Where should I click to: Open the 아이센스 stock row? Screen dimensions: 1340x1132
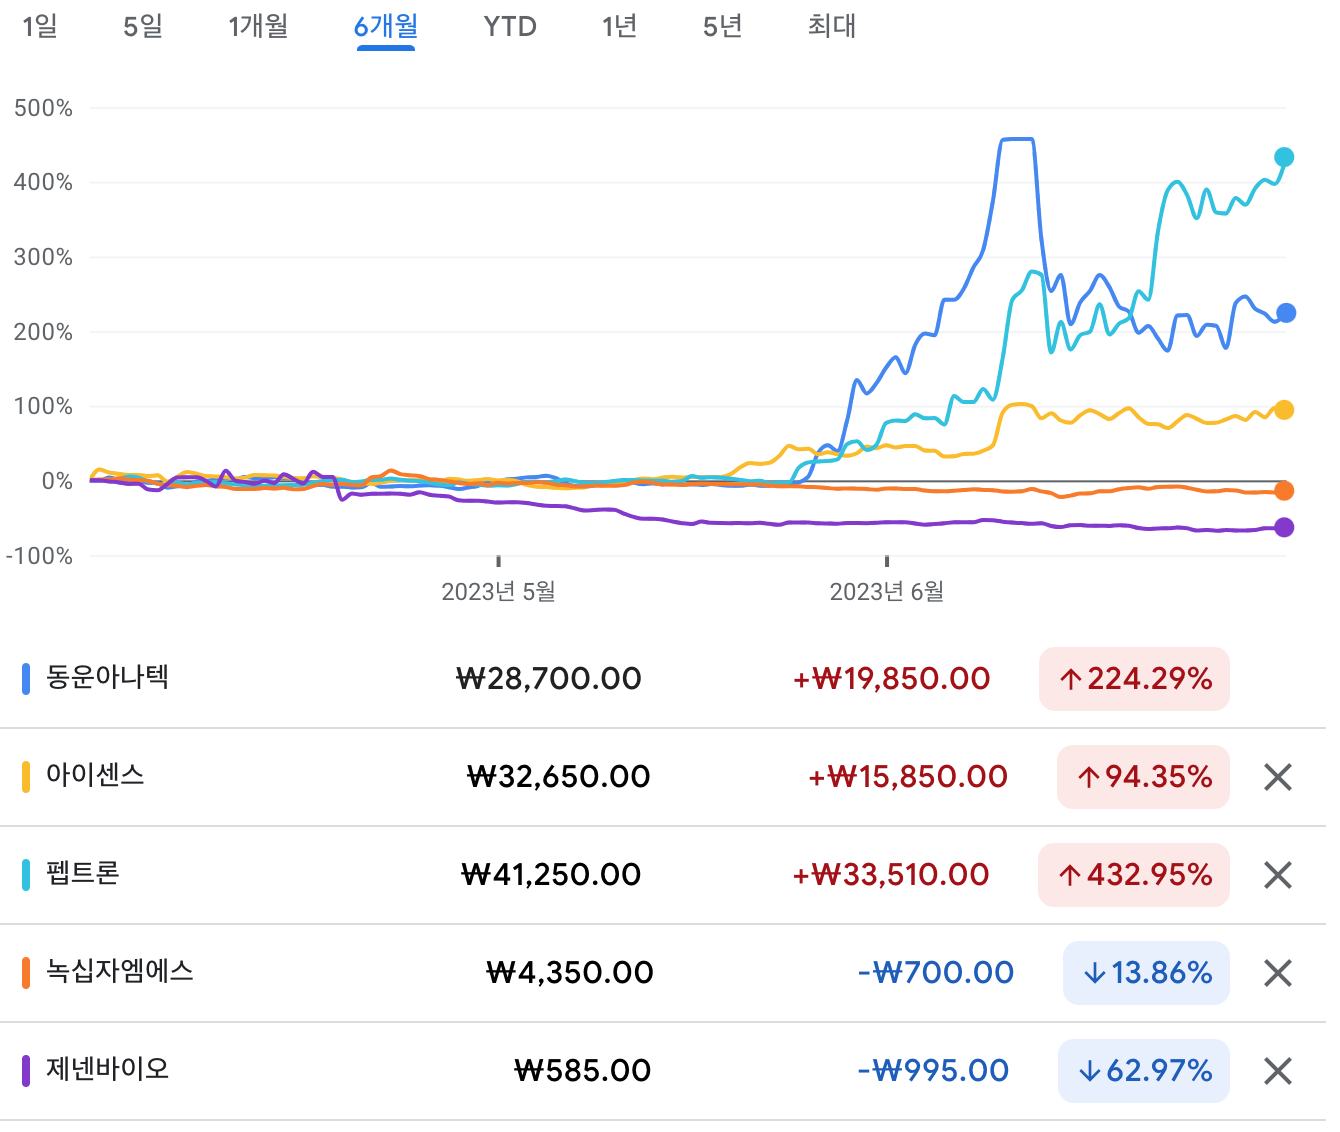tap(663, 777)
